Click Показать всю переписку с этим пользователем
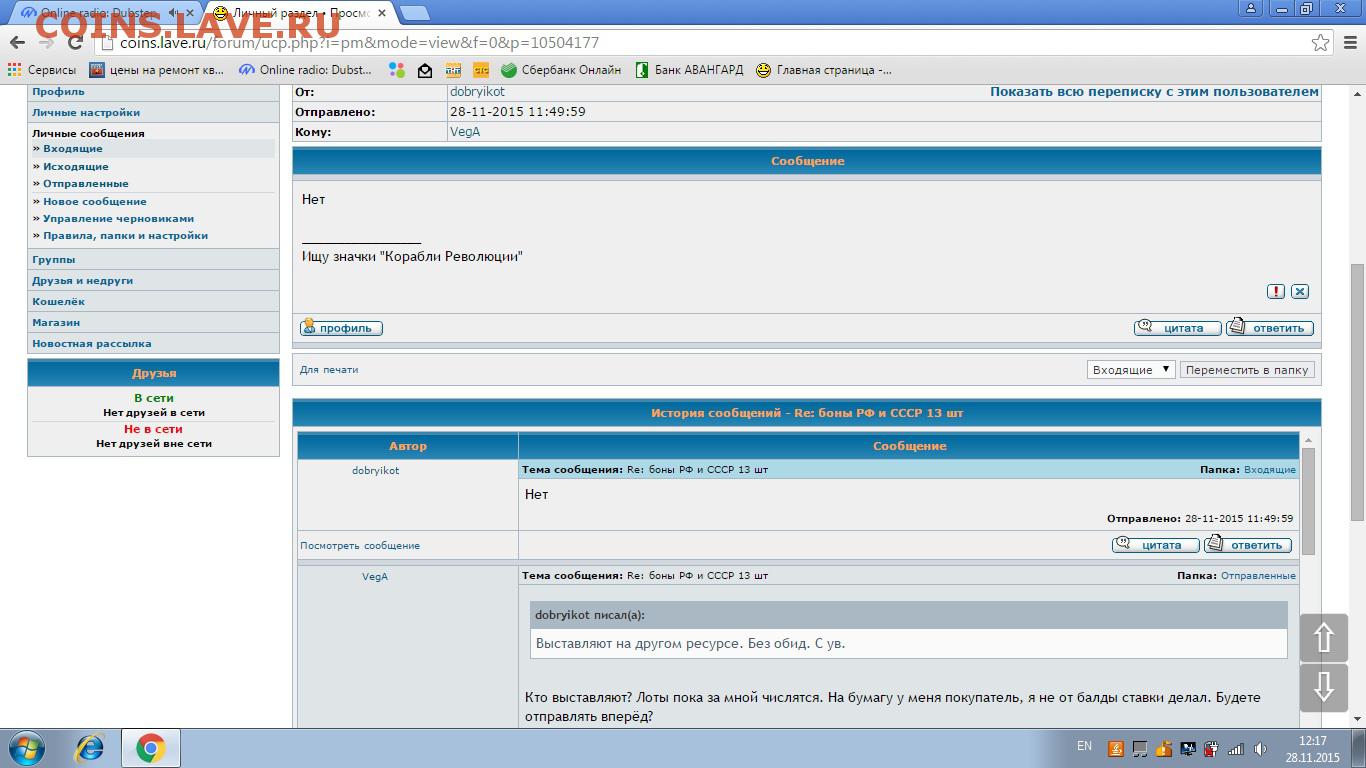The height and width of the screenshot is (768, 1366). pyautogui.click(x=1154, y=92)
